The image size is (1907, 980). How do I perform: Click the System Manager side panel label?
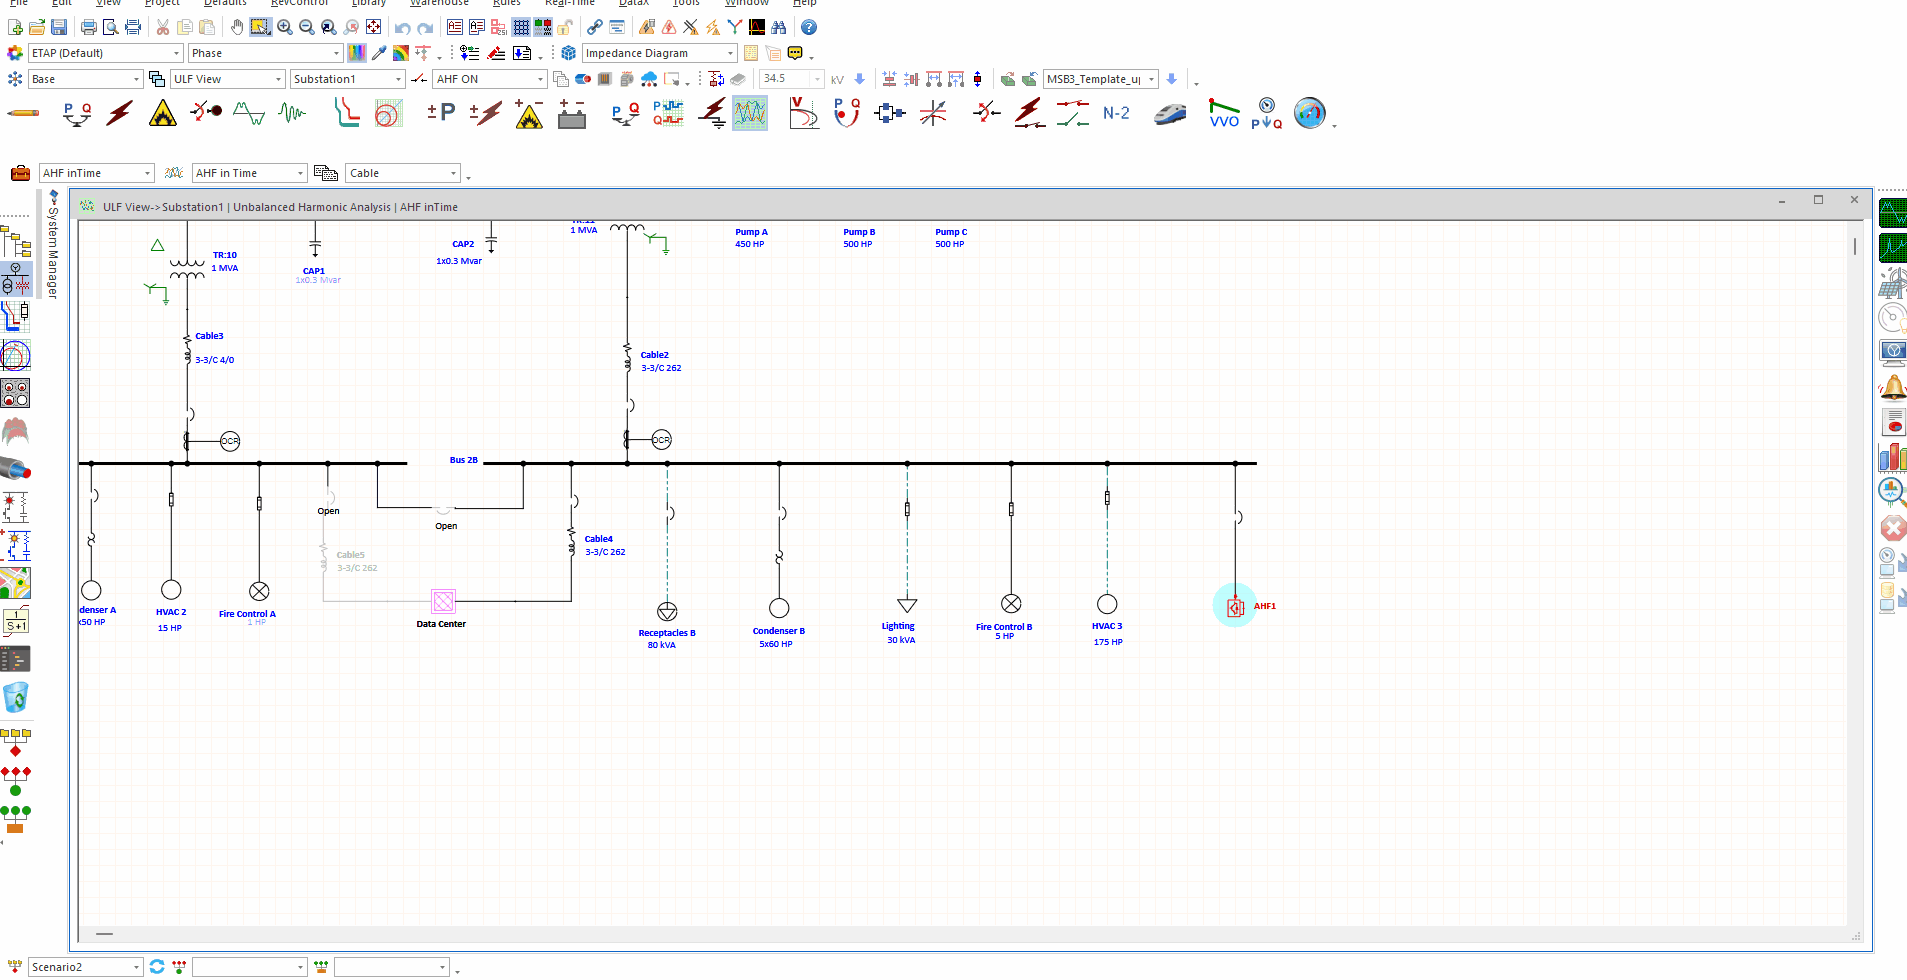tap(53, 250)
